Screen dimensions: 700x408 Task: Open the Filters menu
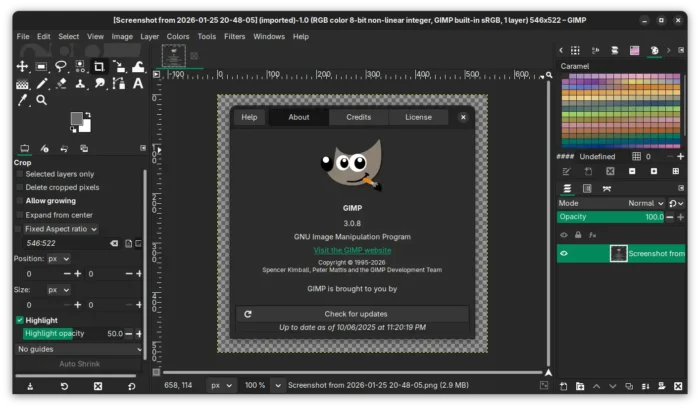tap(234, 37)
